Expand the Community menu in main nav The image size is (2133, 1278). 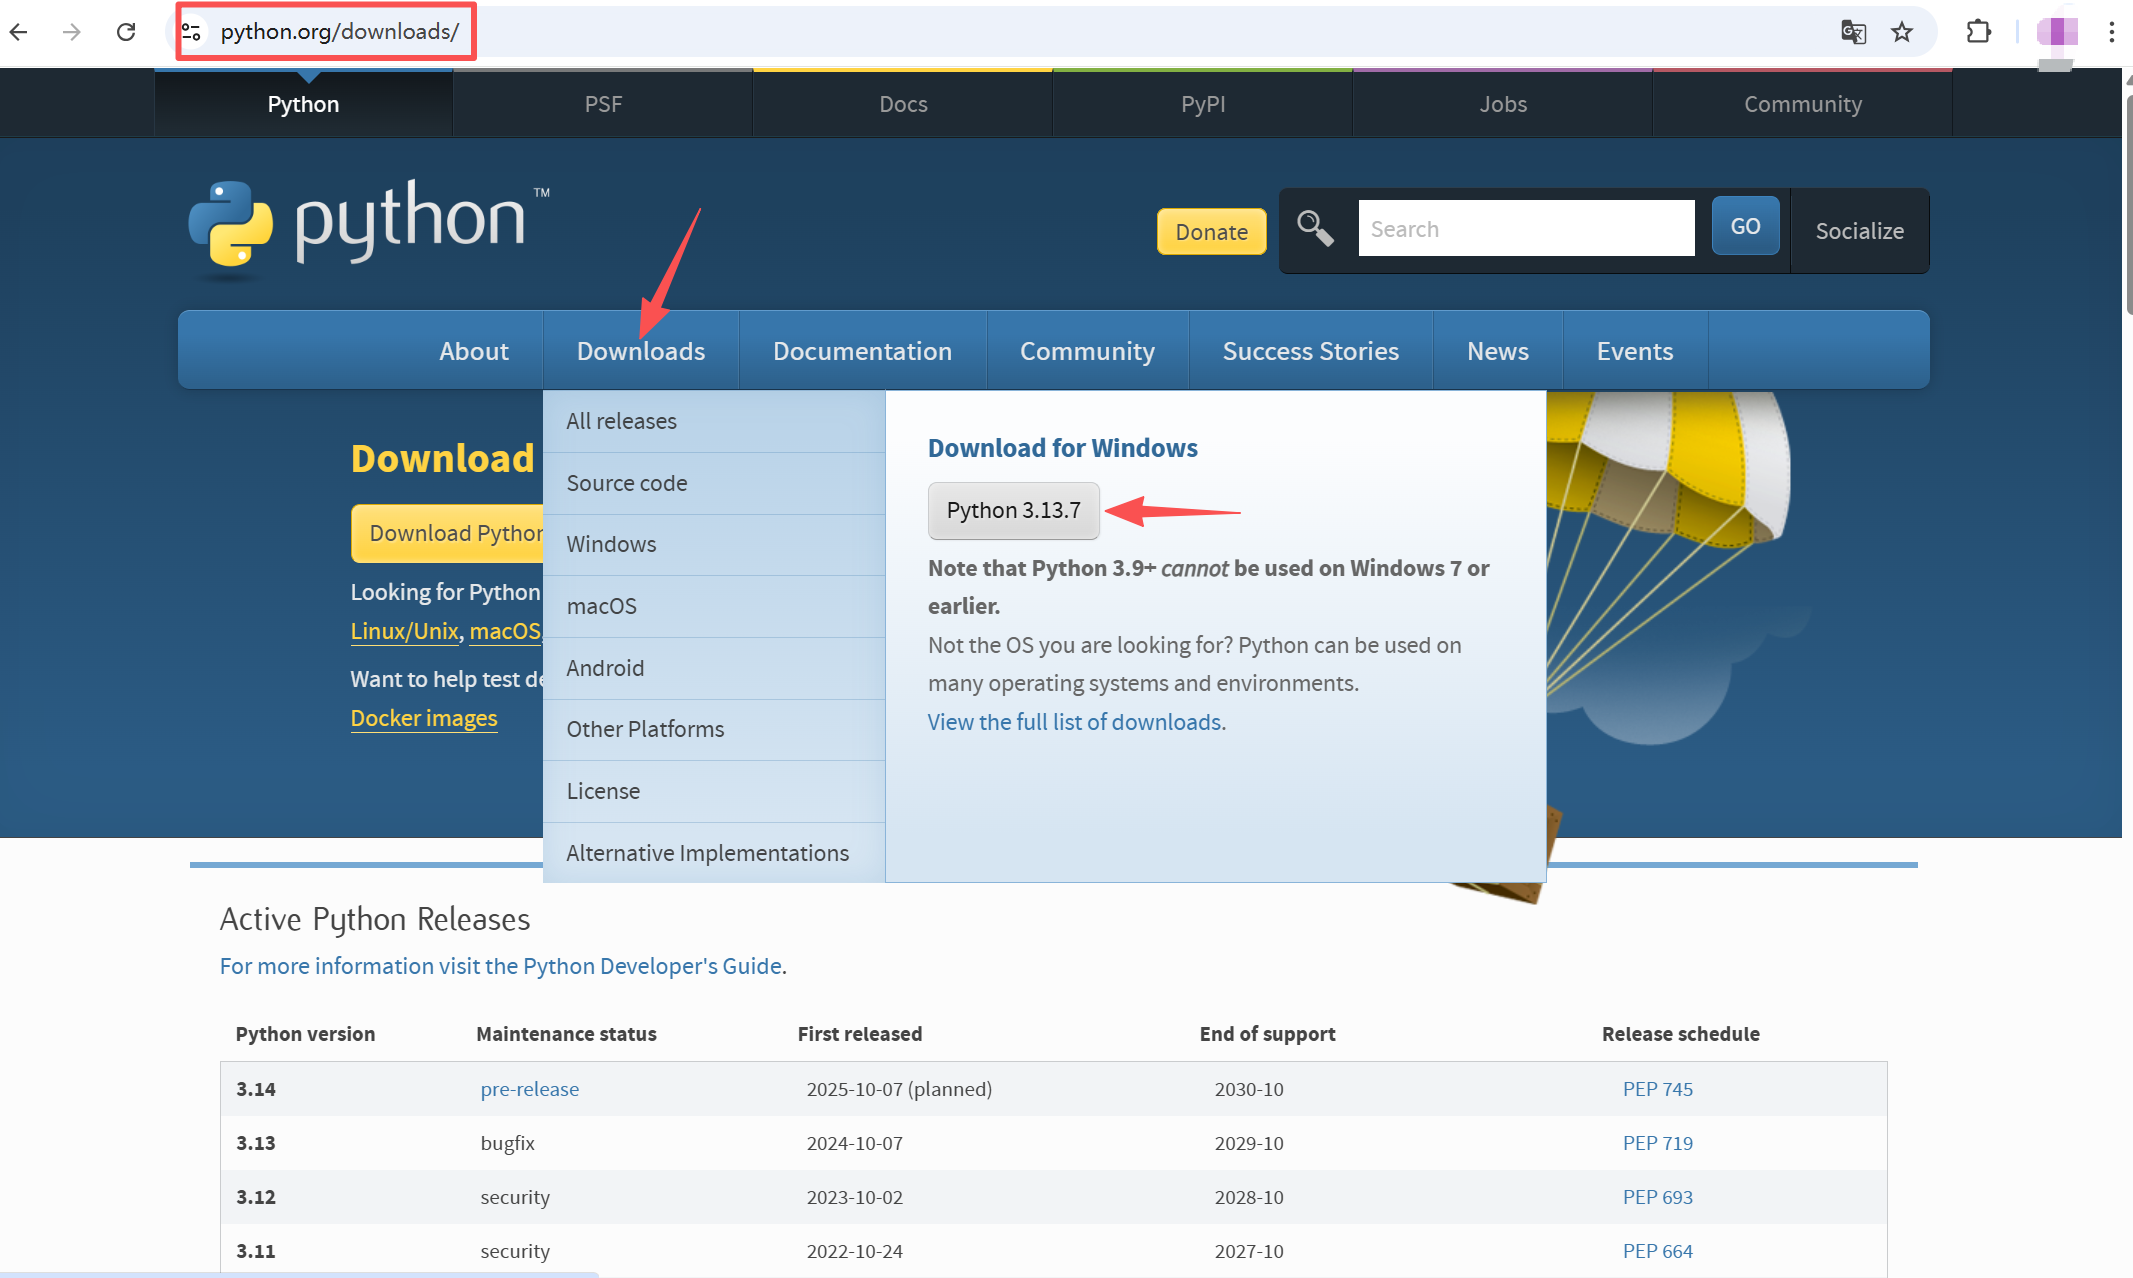tap(1087, 351)
